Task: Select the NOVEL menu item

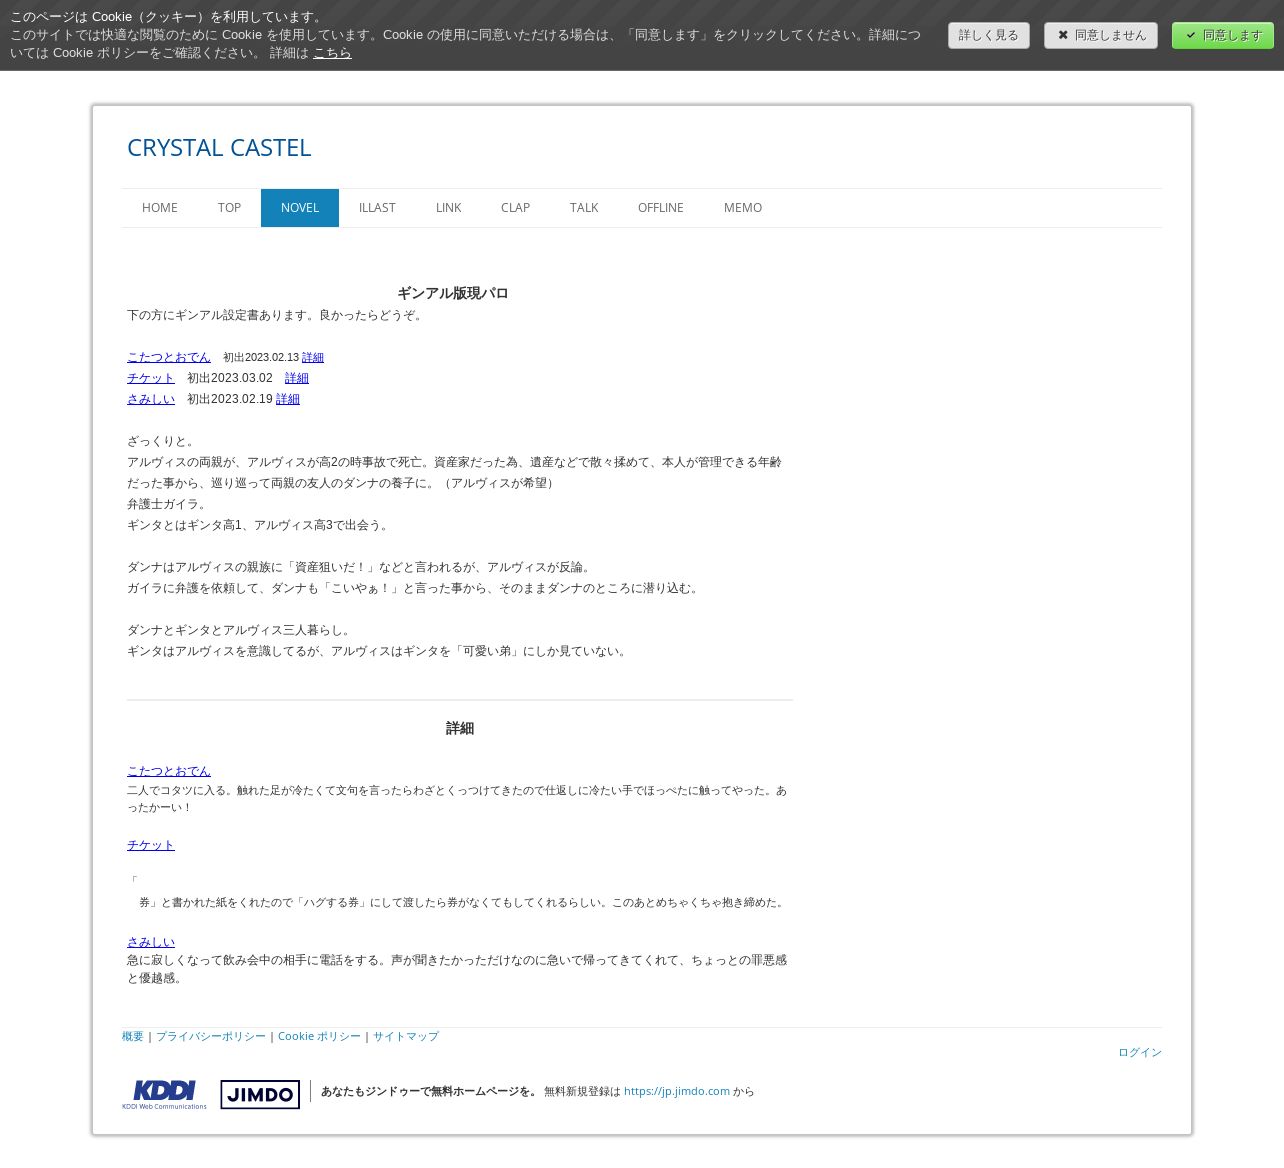Action: tap(300, 208)
